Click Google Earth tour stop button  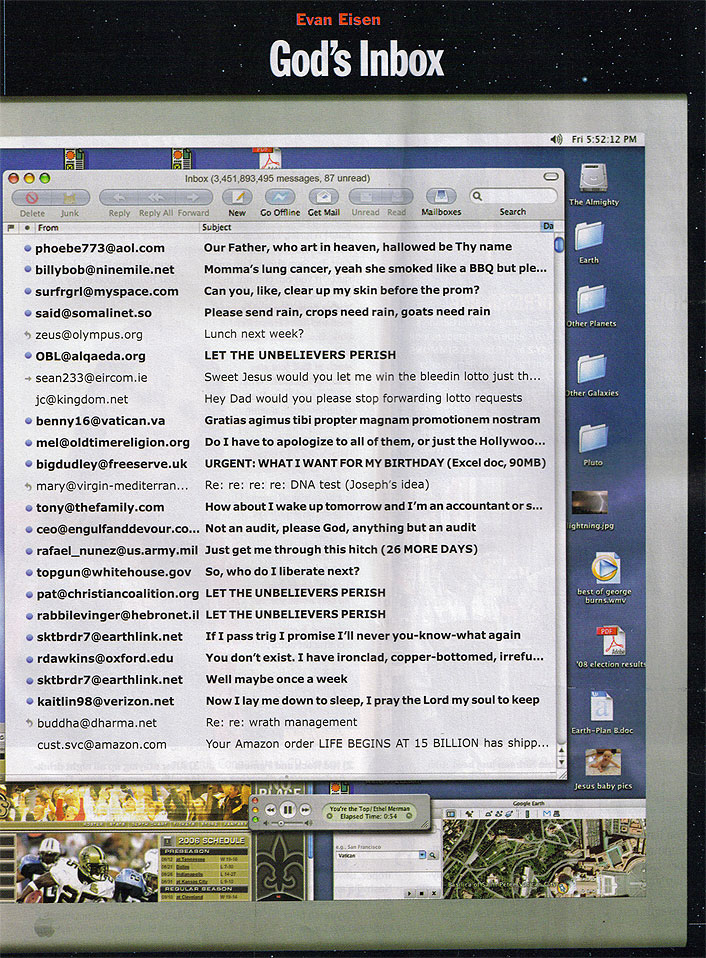click(421, 893)
